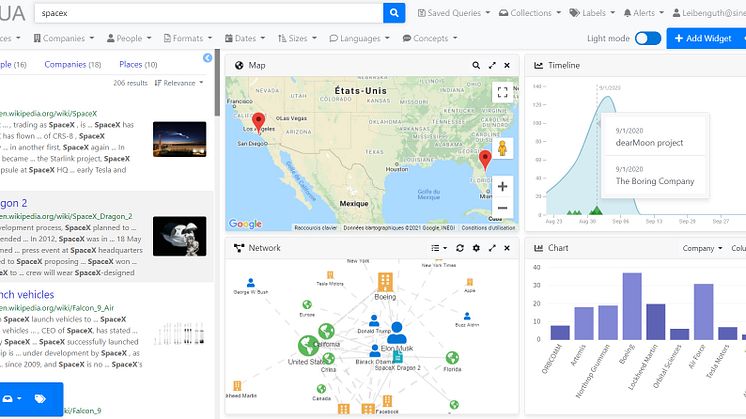Click the Boeing bar in the chart
The width and height of the screenshot is (746, 419).
pos(631,306)
